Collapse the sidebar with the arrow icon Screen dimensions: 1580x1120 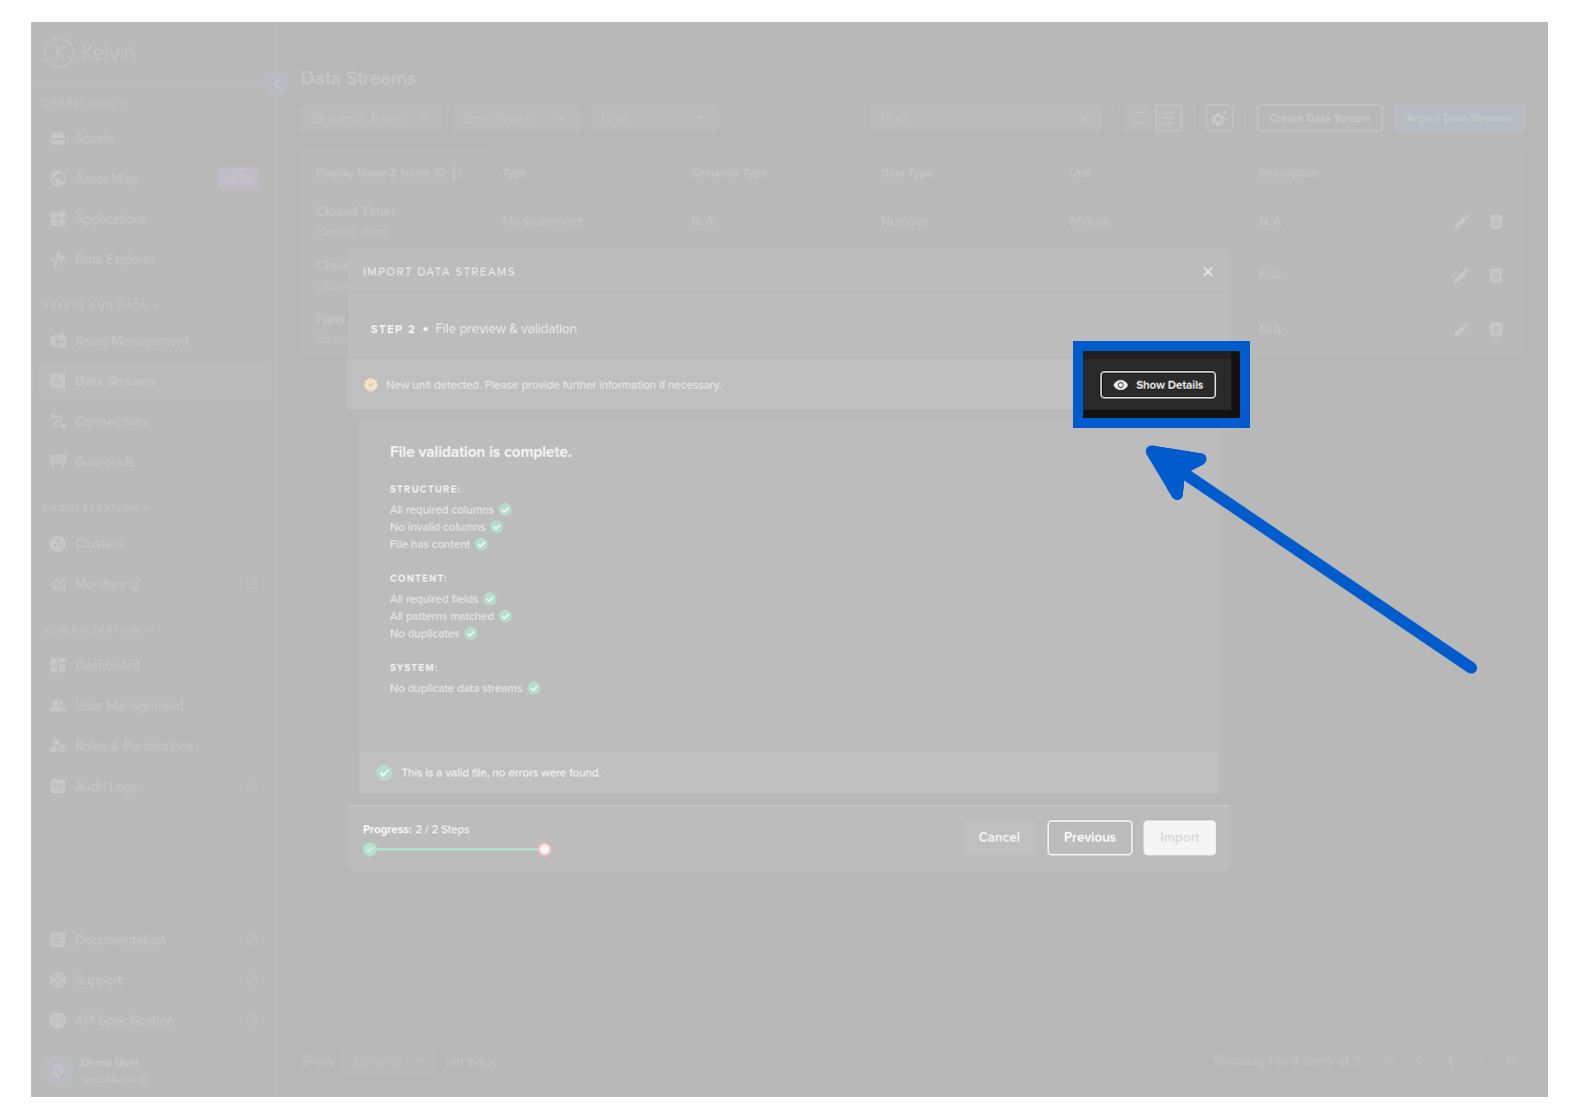(277, 84)
